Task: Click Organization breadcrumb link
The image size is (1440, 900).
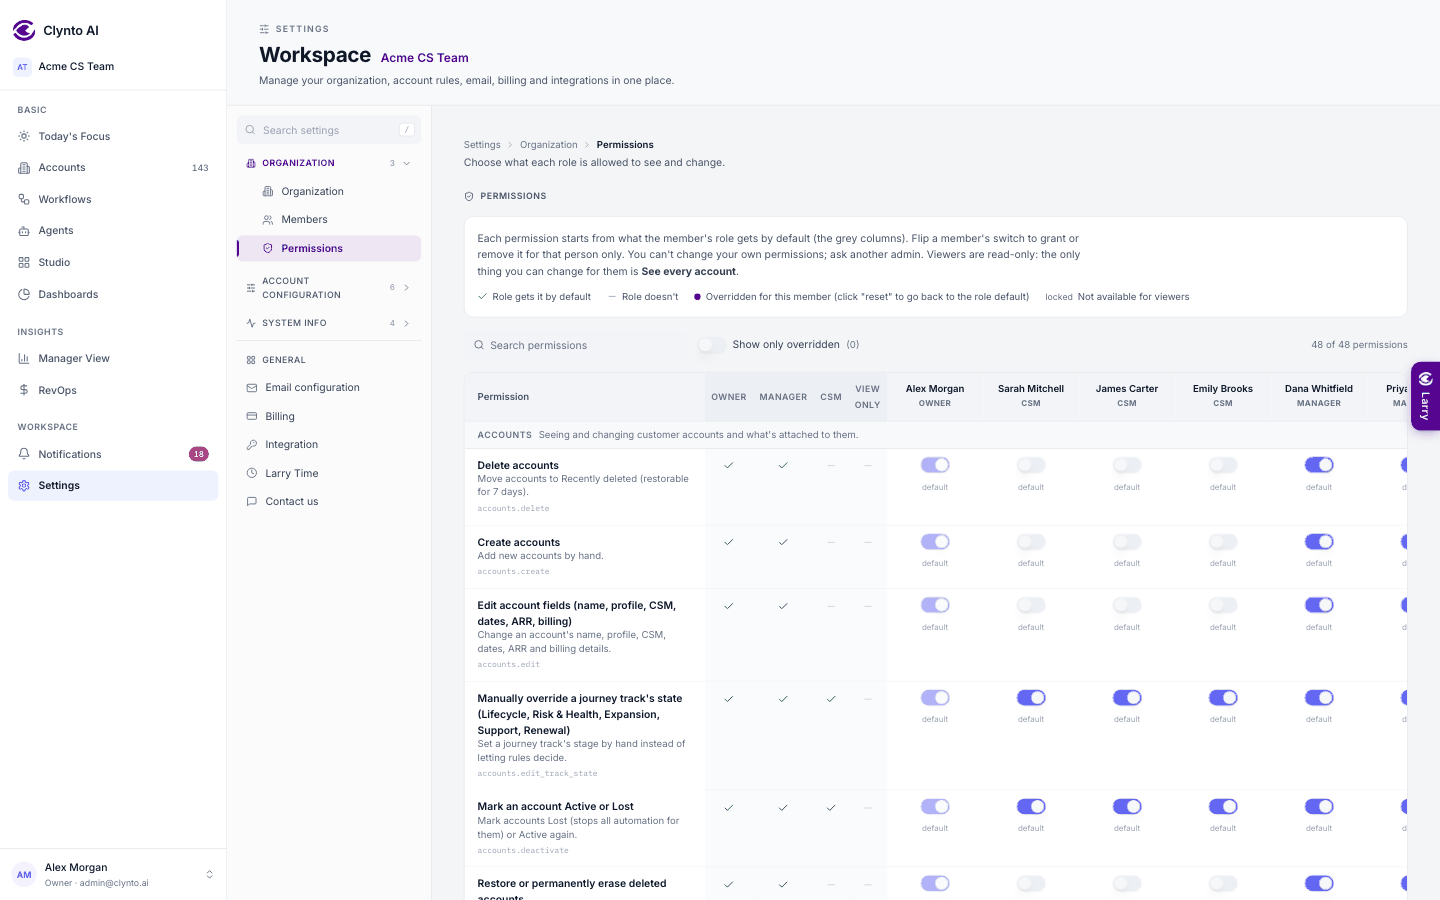Action: click(549, 145)
